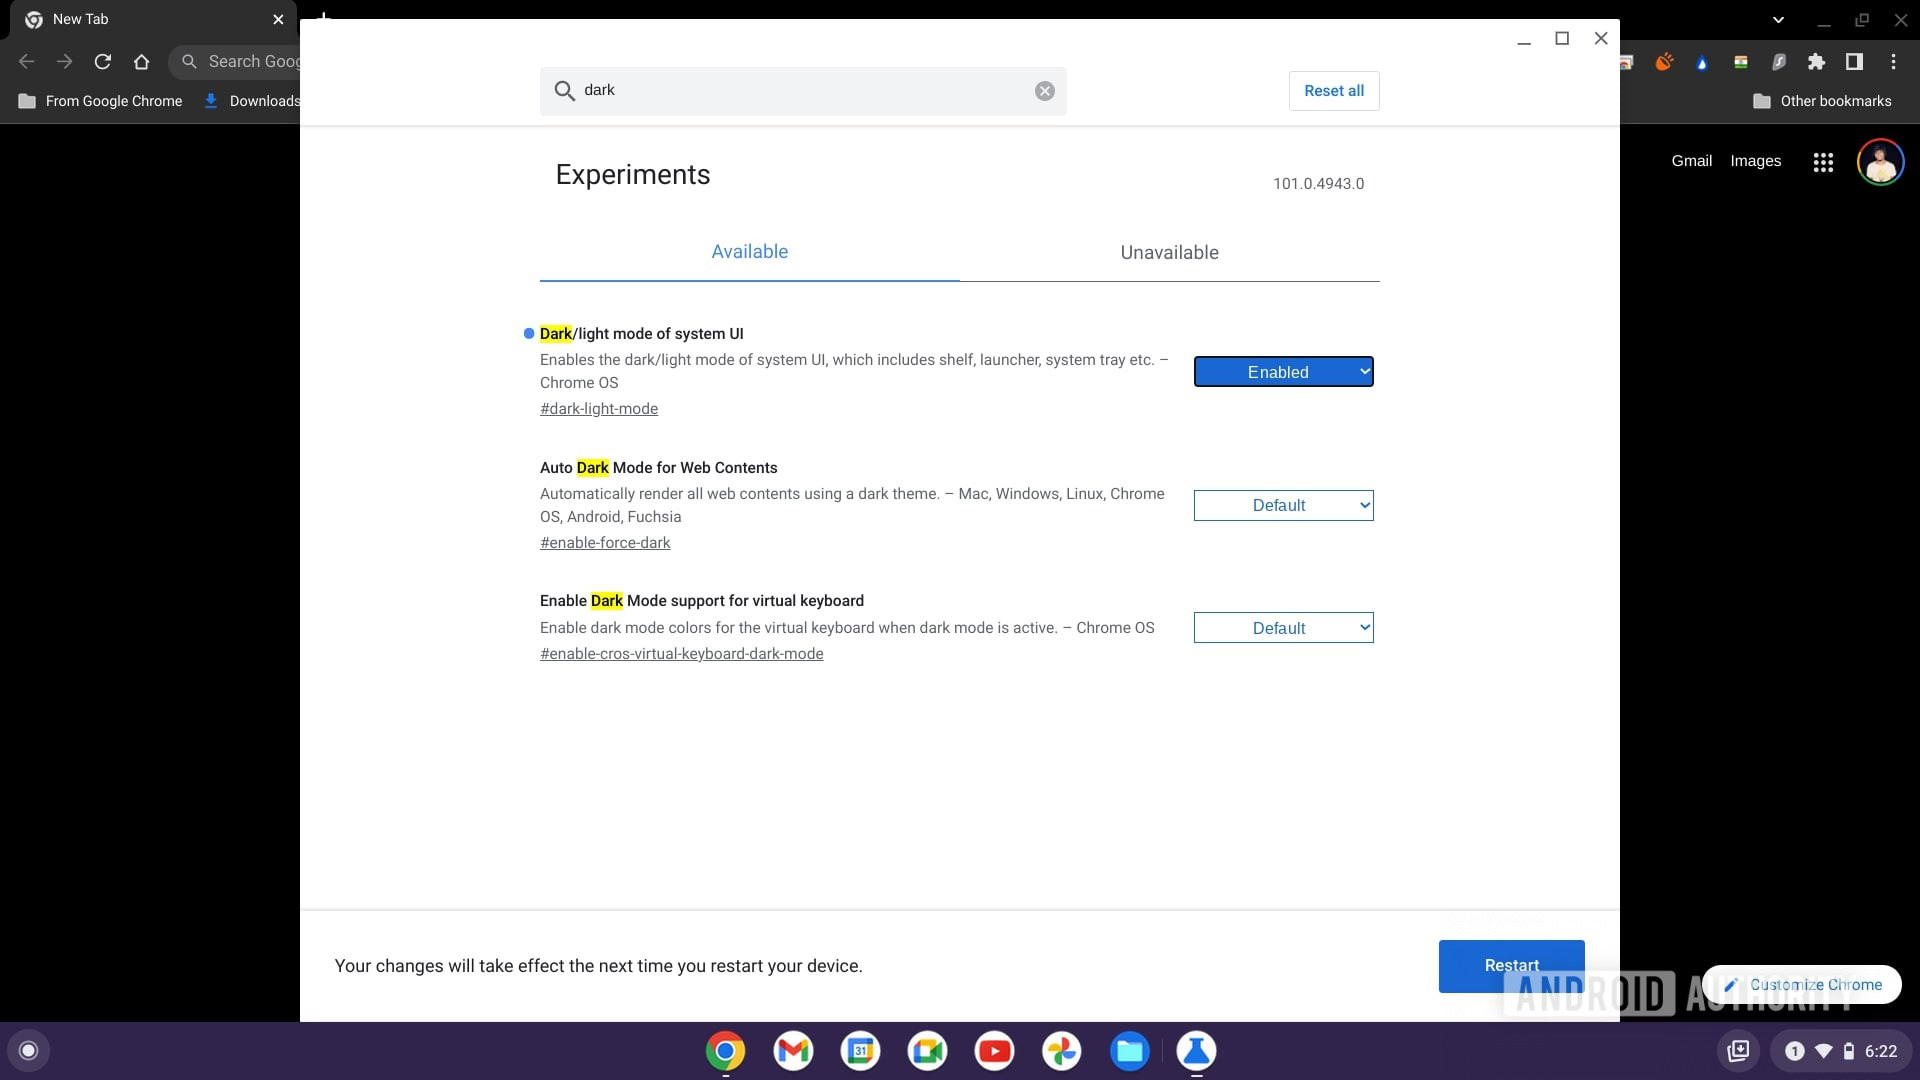This screenshot has height=1080, width=1920.
Task: Open the #enable-force-dark flag link
Action: (x=605, y=543)
